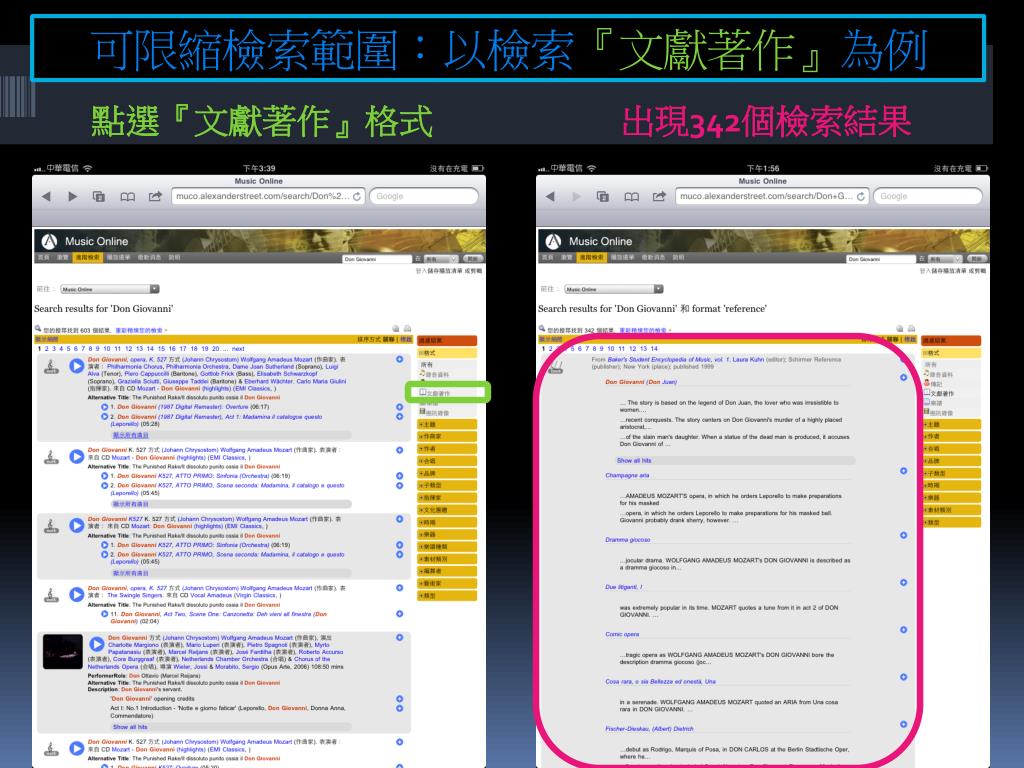The height and width of the screenshot is (768, 1024).
Task: Open the Music Online go-to dropdown in right page
Action: [x=614, y=289]
